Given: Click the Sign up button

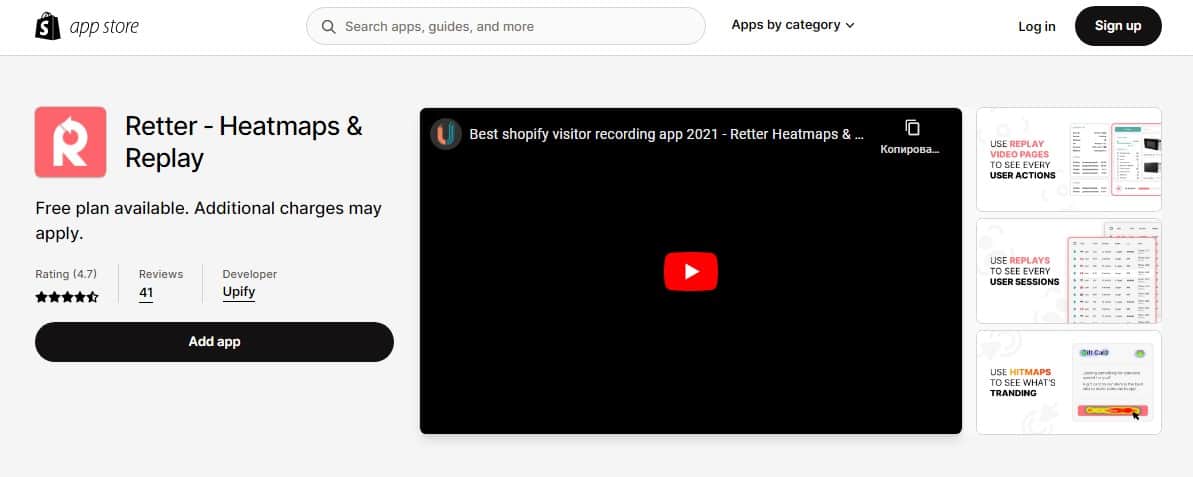Looking at the screenshot, I should pyautogui.click(x=1118, y=26).
